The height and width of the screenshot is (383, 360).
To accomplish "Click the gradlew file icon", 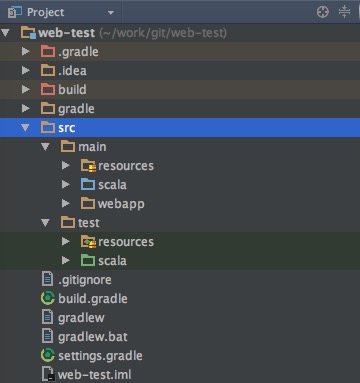I will point(47,317).
